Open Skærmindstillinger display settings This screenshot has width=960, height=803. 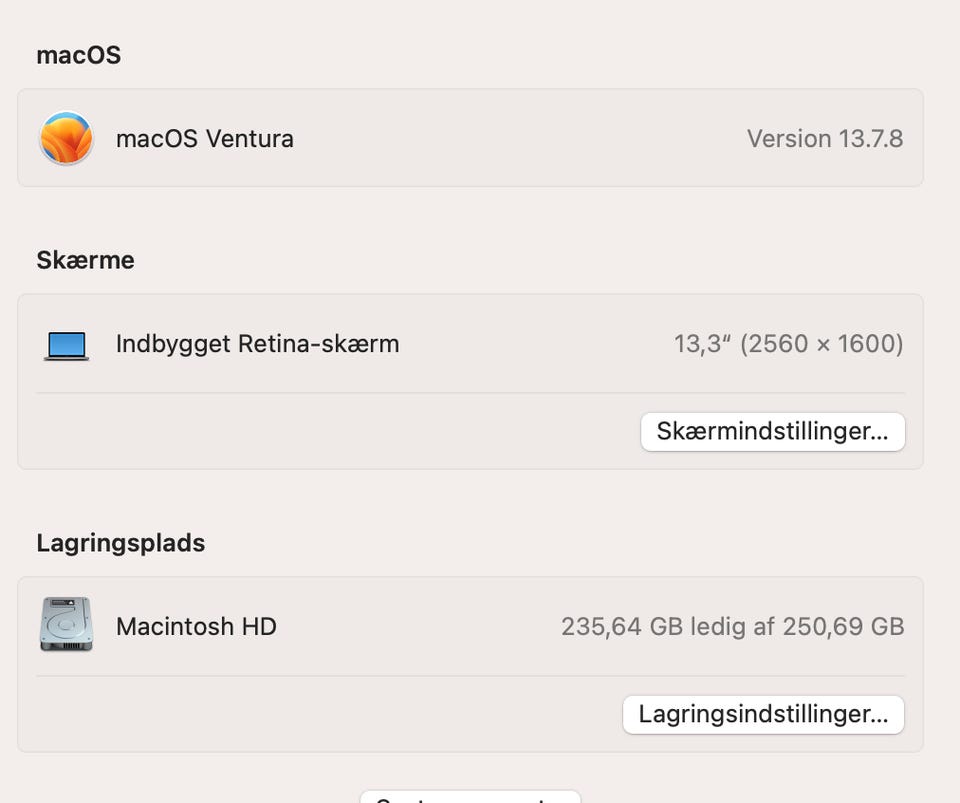click(772, 432)
